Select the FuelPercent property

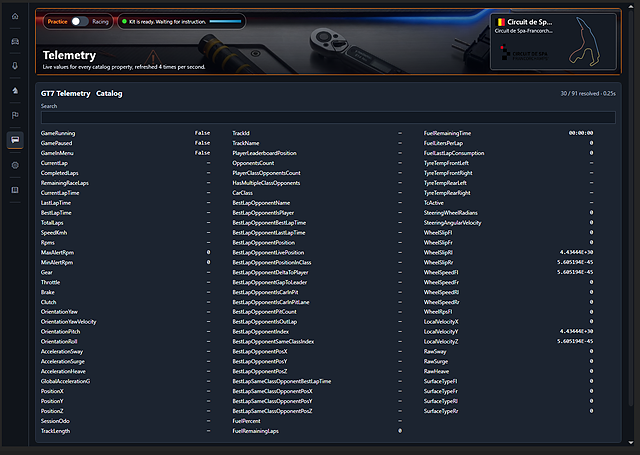coord(246,421)
